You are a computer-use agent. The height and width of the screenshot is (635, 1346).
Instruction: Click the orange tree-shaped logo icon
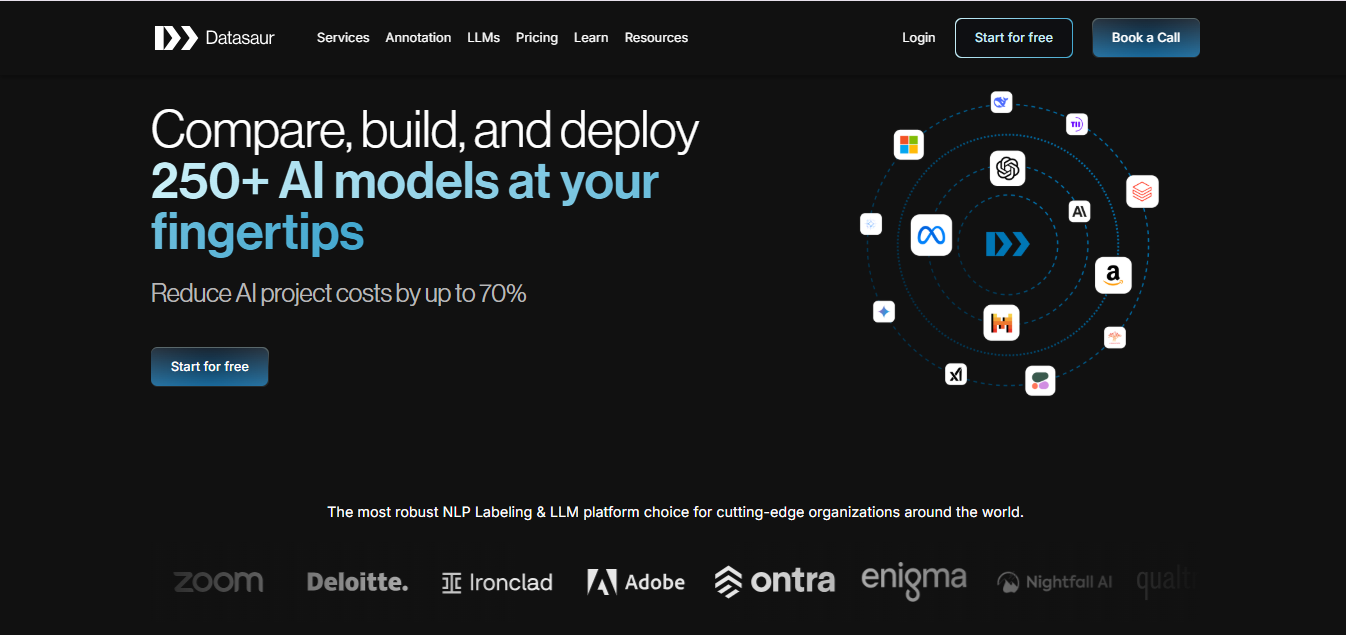(x=1115, y=337)
